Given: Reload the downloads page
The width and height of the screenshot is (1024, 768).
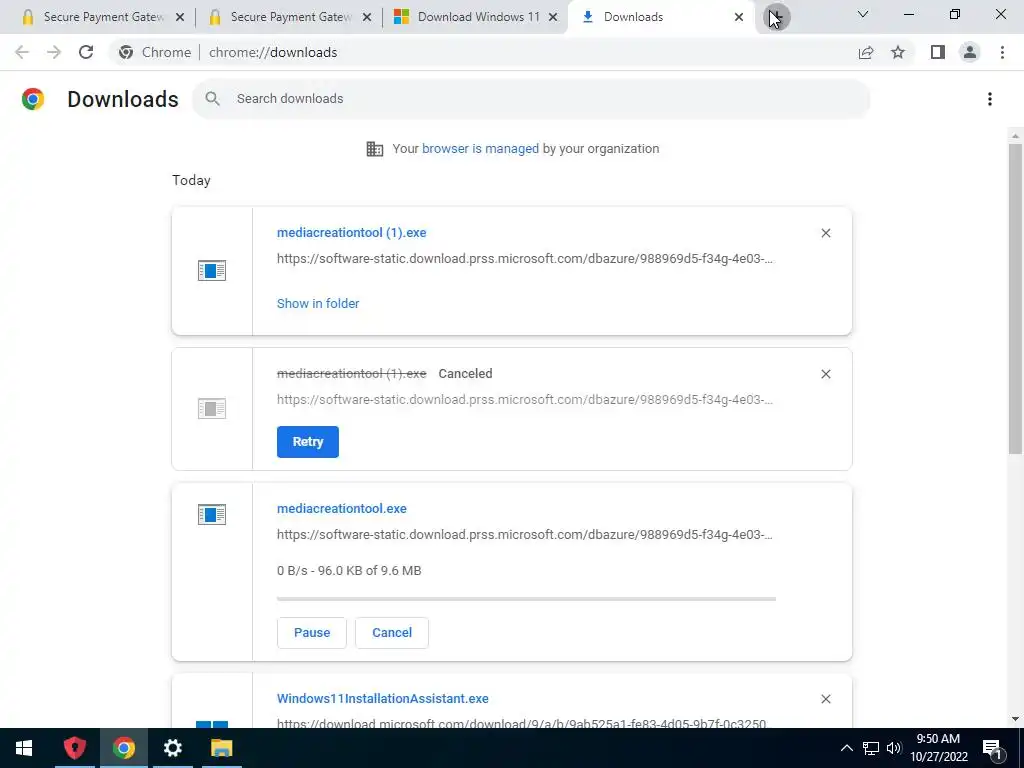Looking at the screenshot, I should click(x=86, y=52).
